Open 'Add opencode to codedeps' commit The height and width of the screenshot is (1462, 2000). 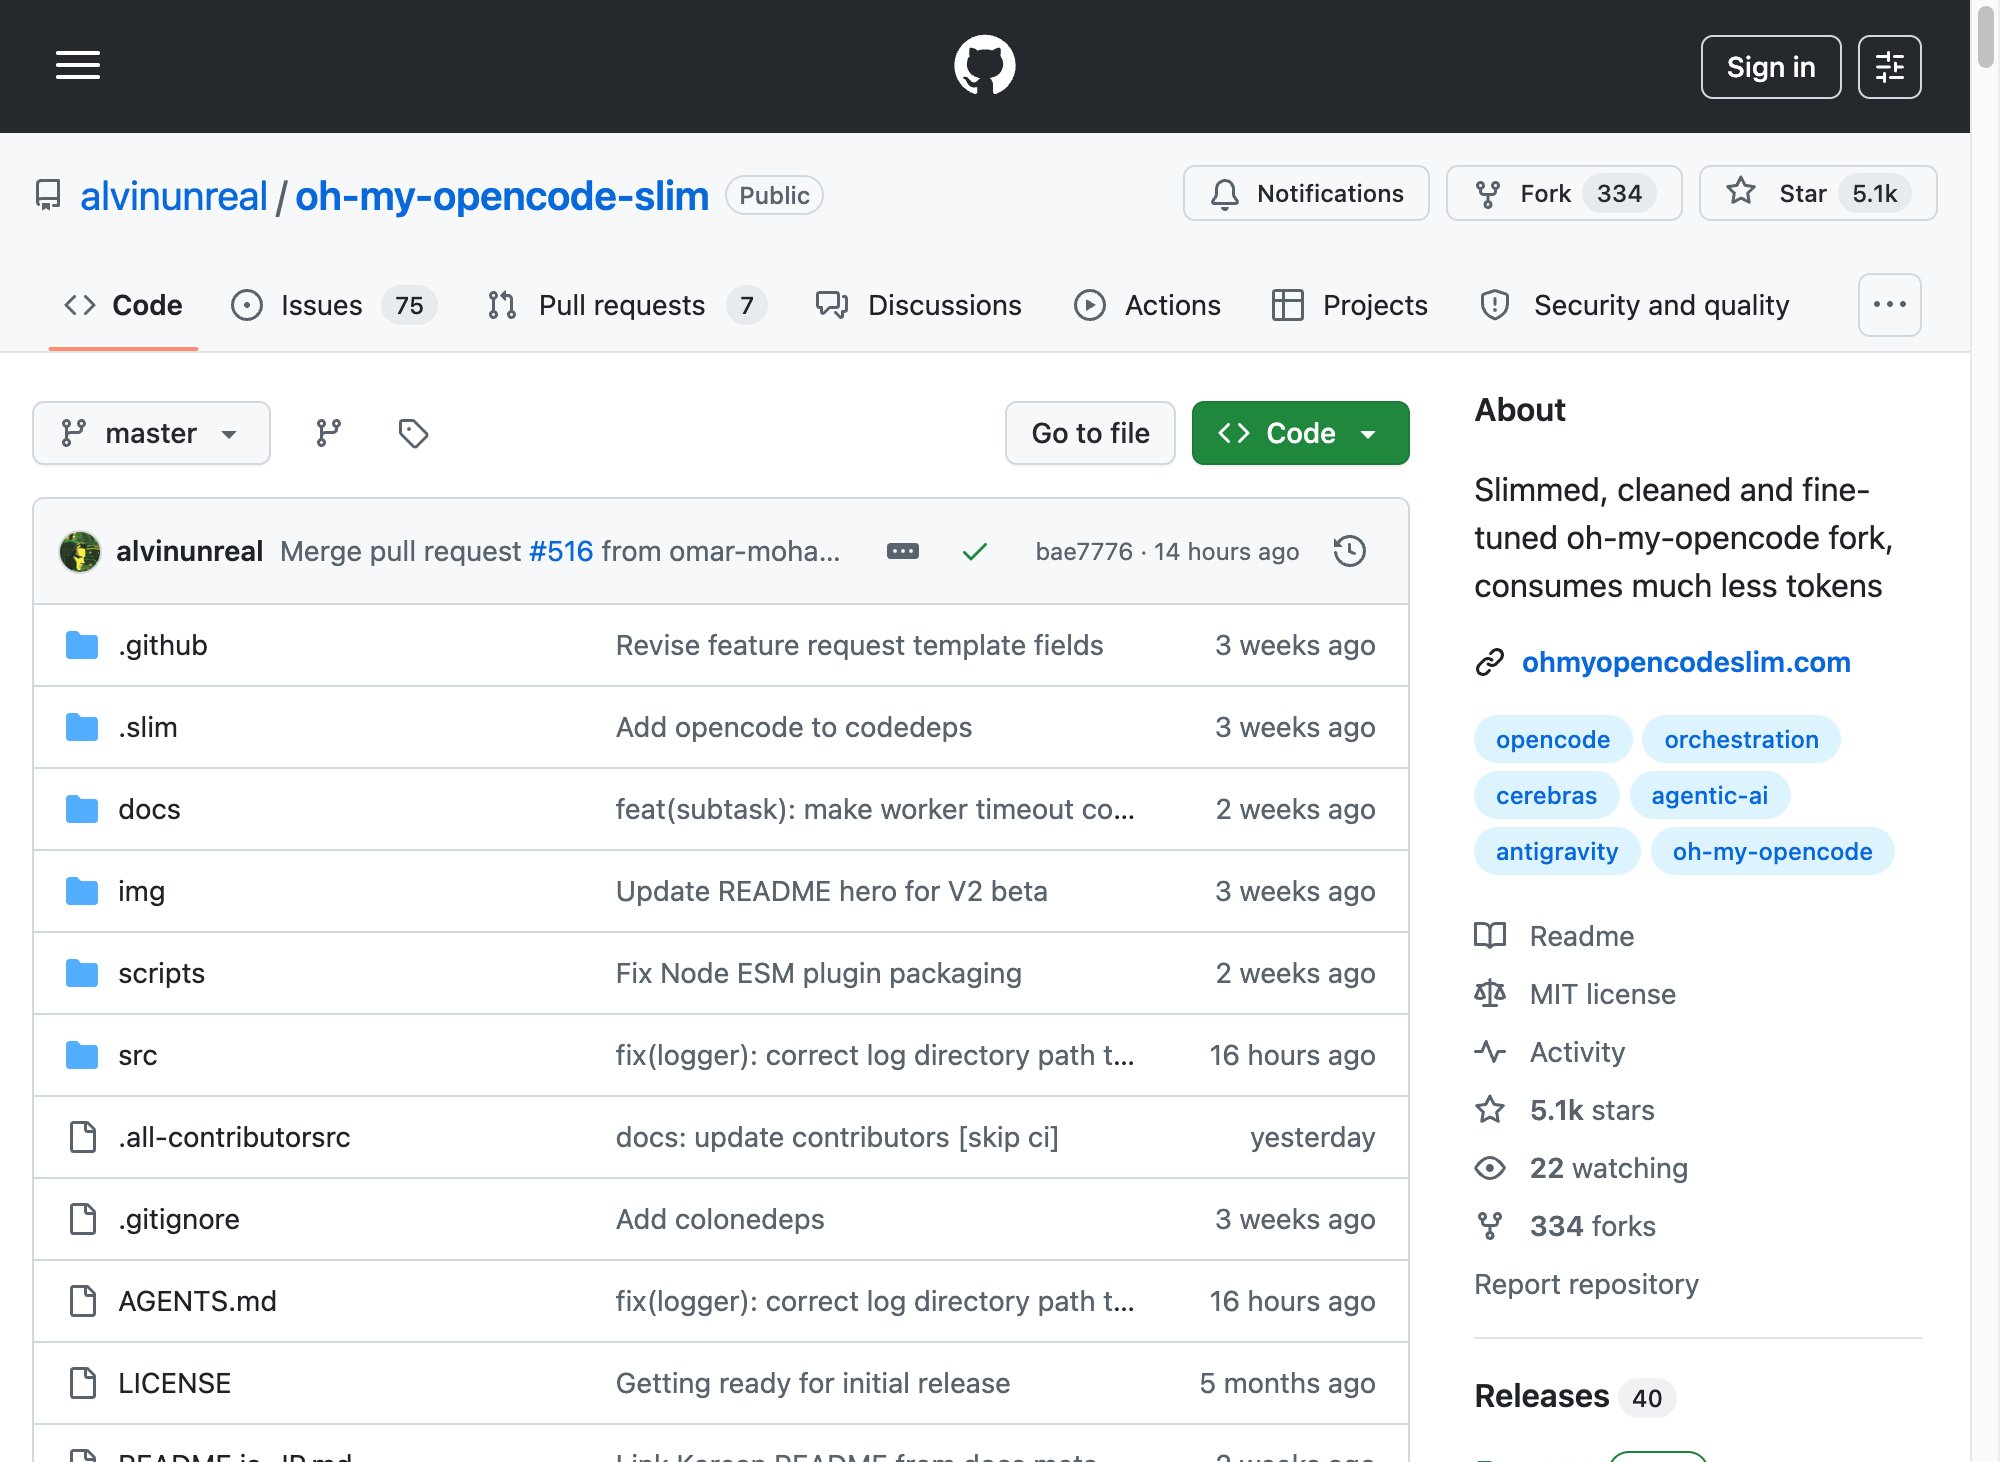pyautogui.click(x=793, y=727)
